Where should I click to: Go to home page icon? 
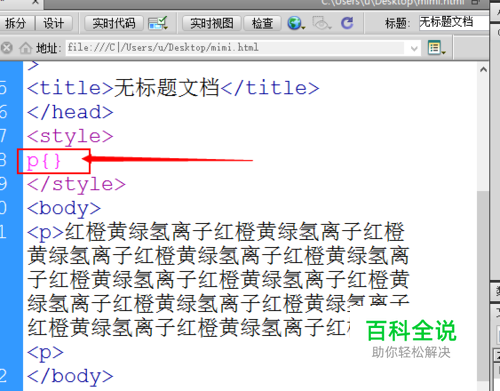coord(25,48)
